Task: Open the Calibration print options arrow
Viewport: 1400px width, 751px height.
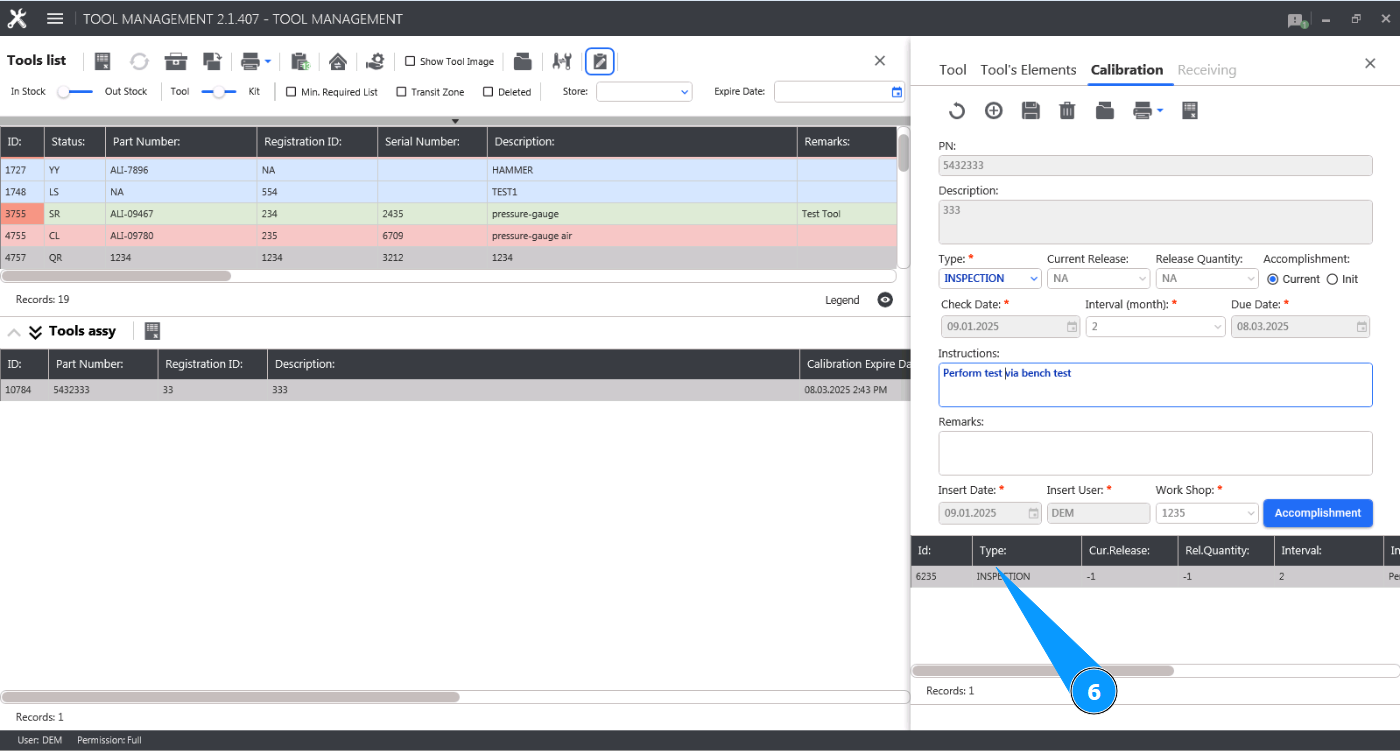Action: click(x=1159, y=111)
